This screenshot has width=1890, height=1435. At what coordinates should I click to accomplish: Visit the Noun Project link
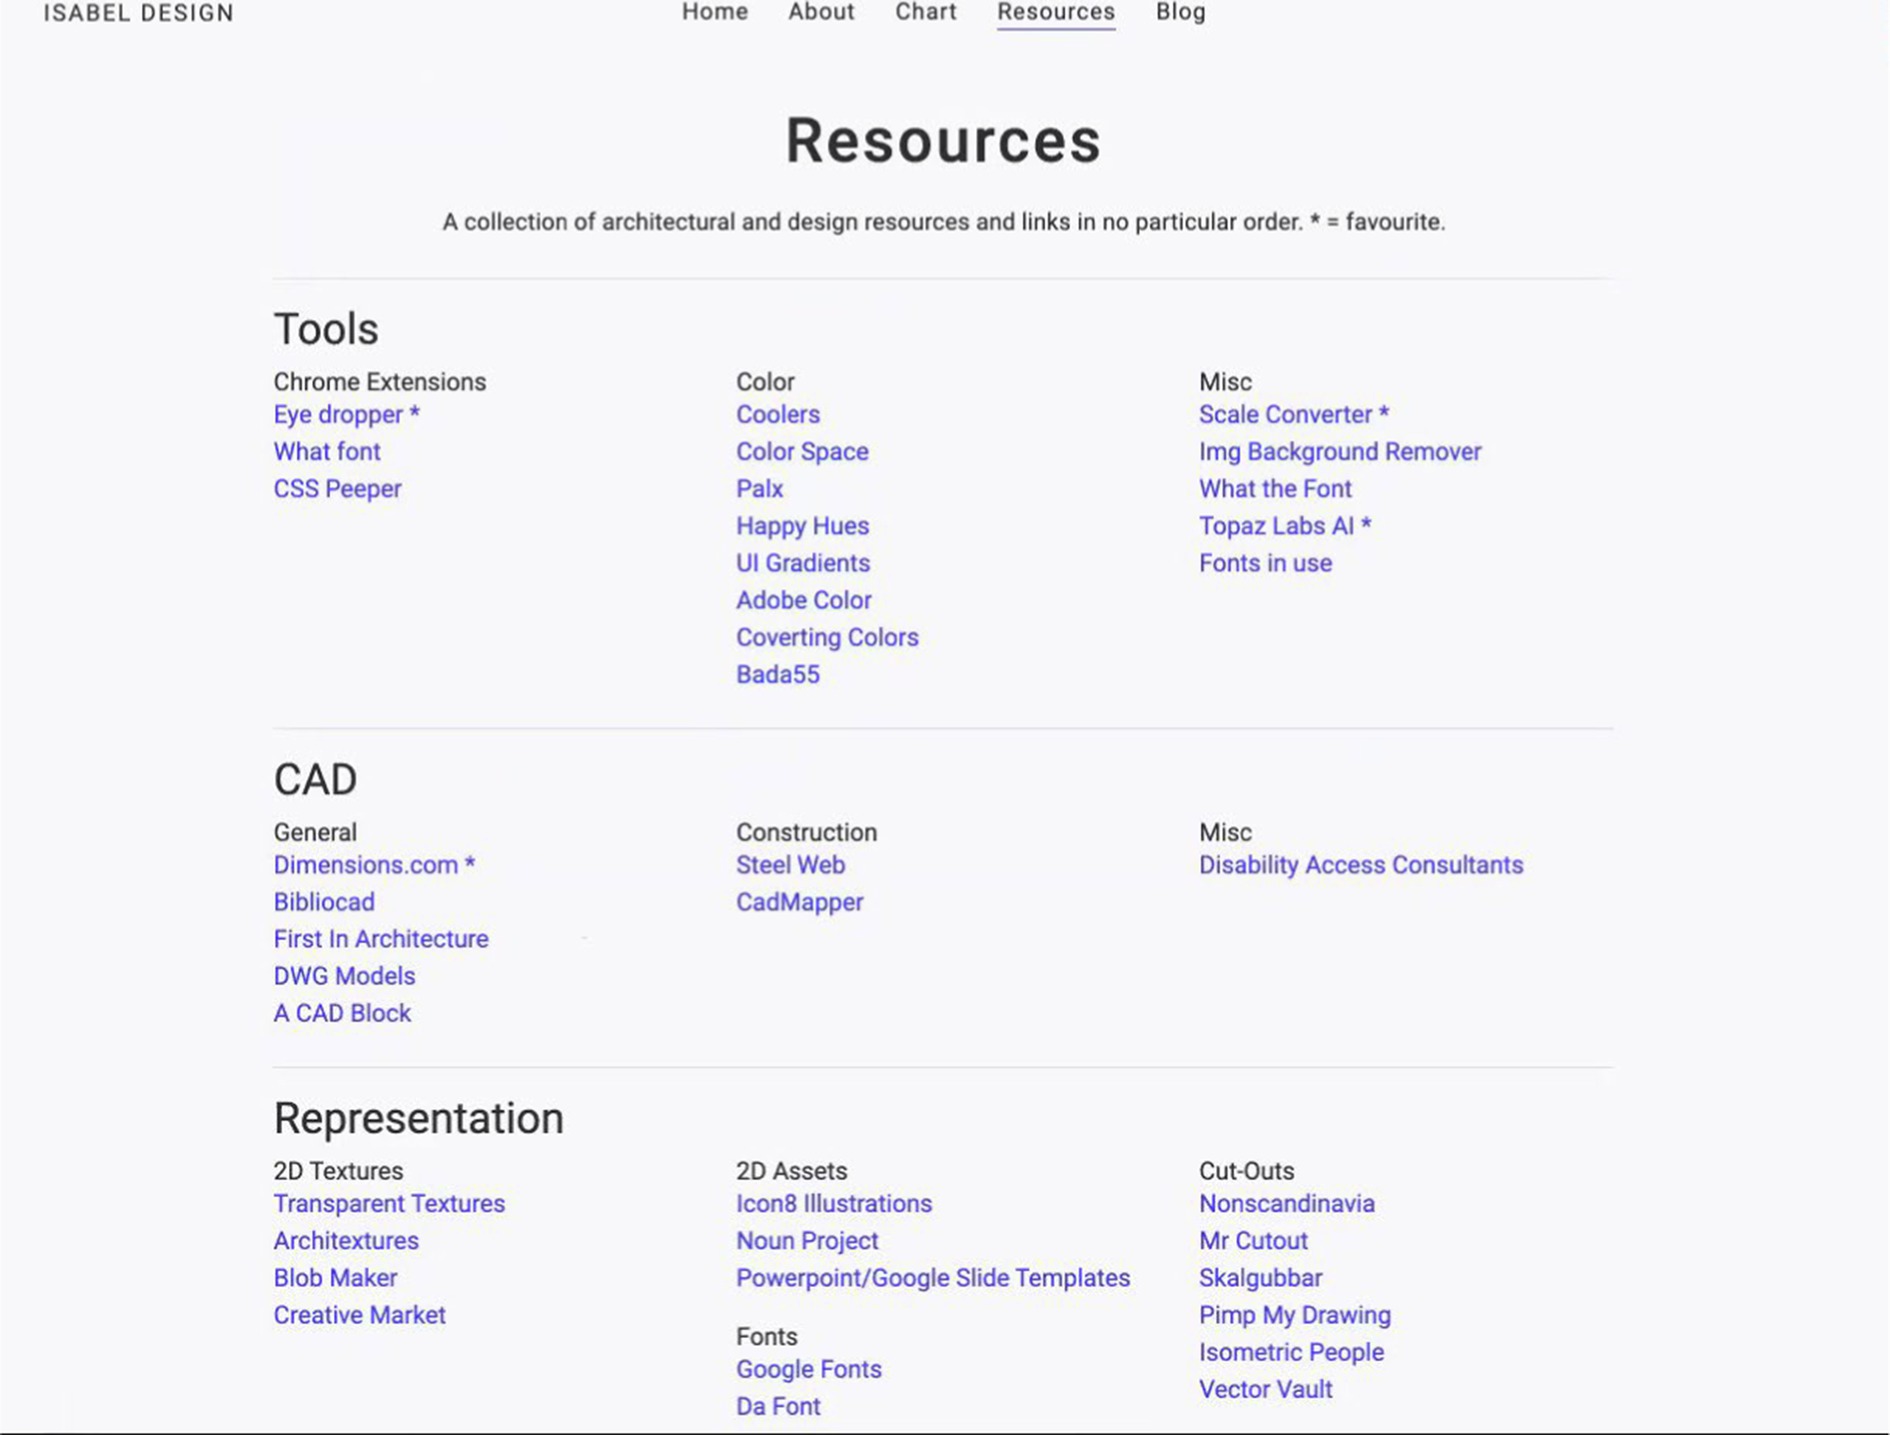pos(806,1240)
